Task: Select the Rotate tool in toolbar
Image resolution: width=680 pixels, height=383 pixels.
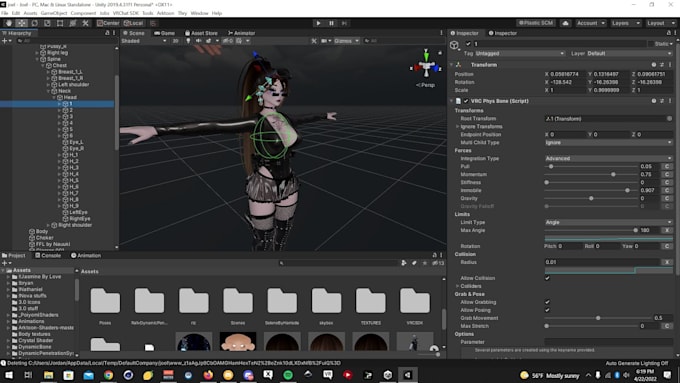Action: pyautogui.click(x=34, y=23)
